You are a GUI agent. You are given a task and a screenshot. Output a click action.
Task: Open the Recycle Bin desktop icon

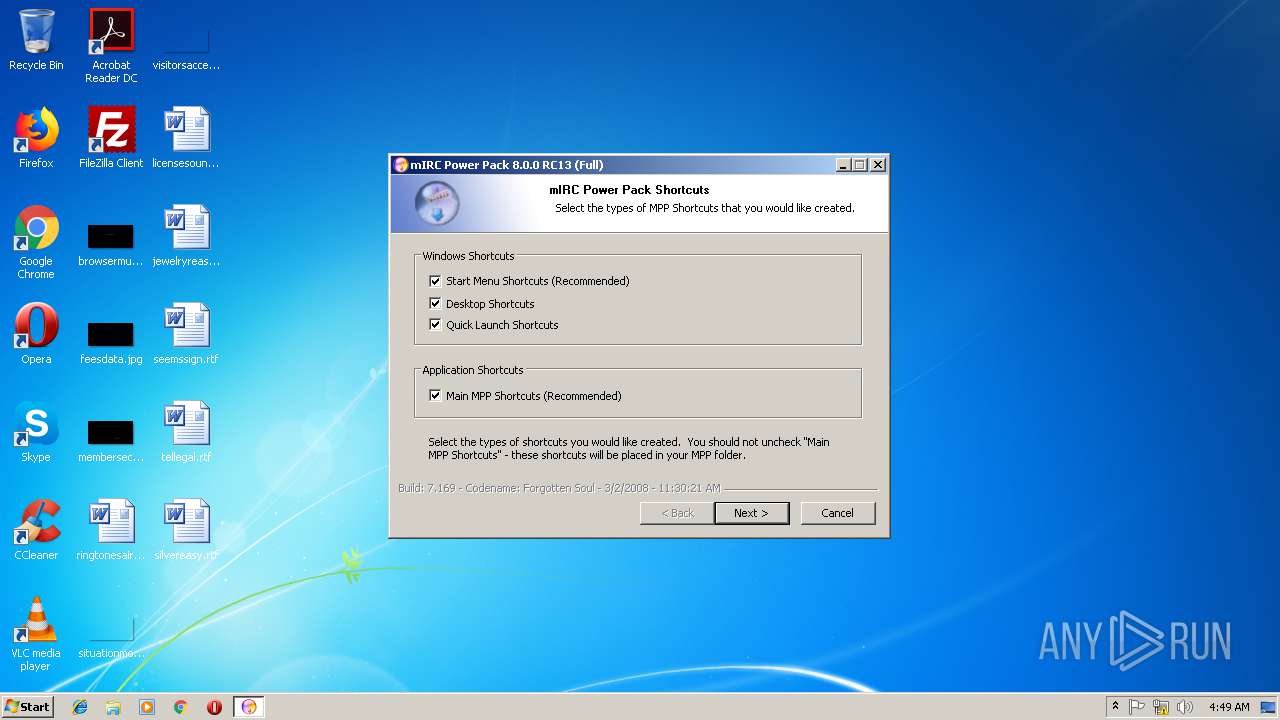(36, 40)
